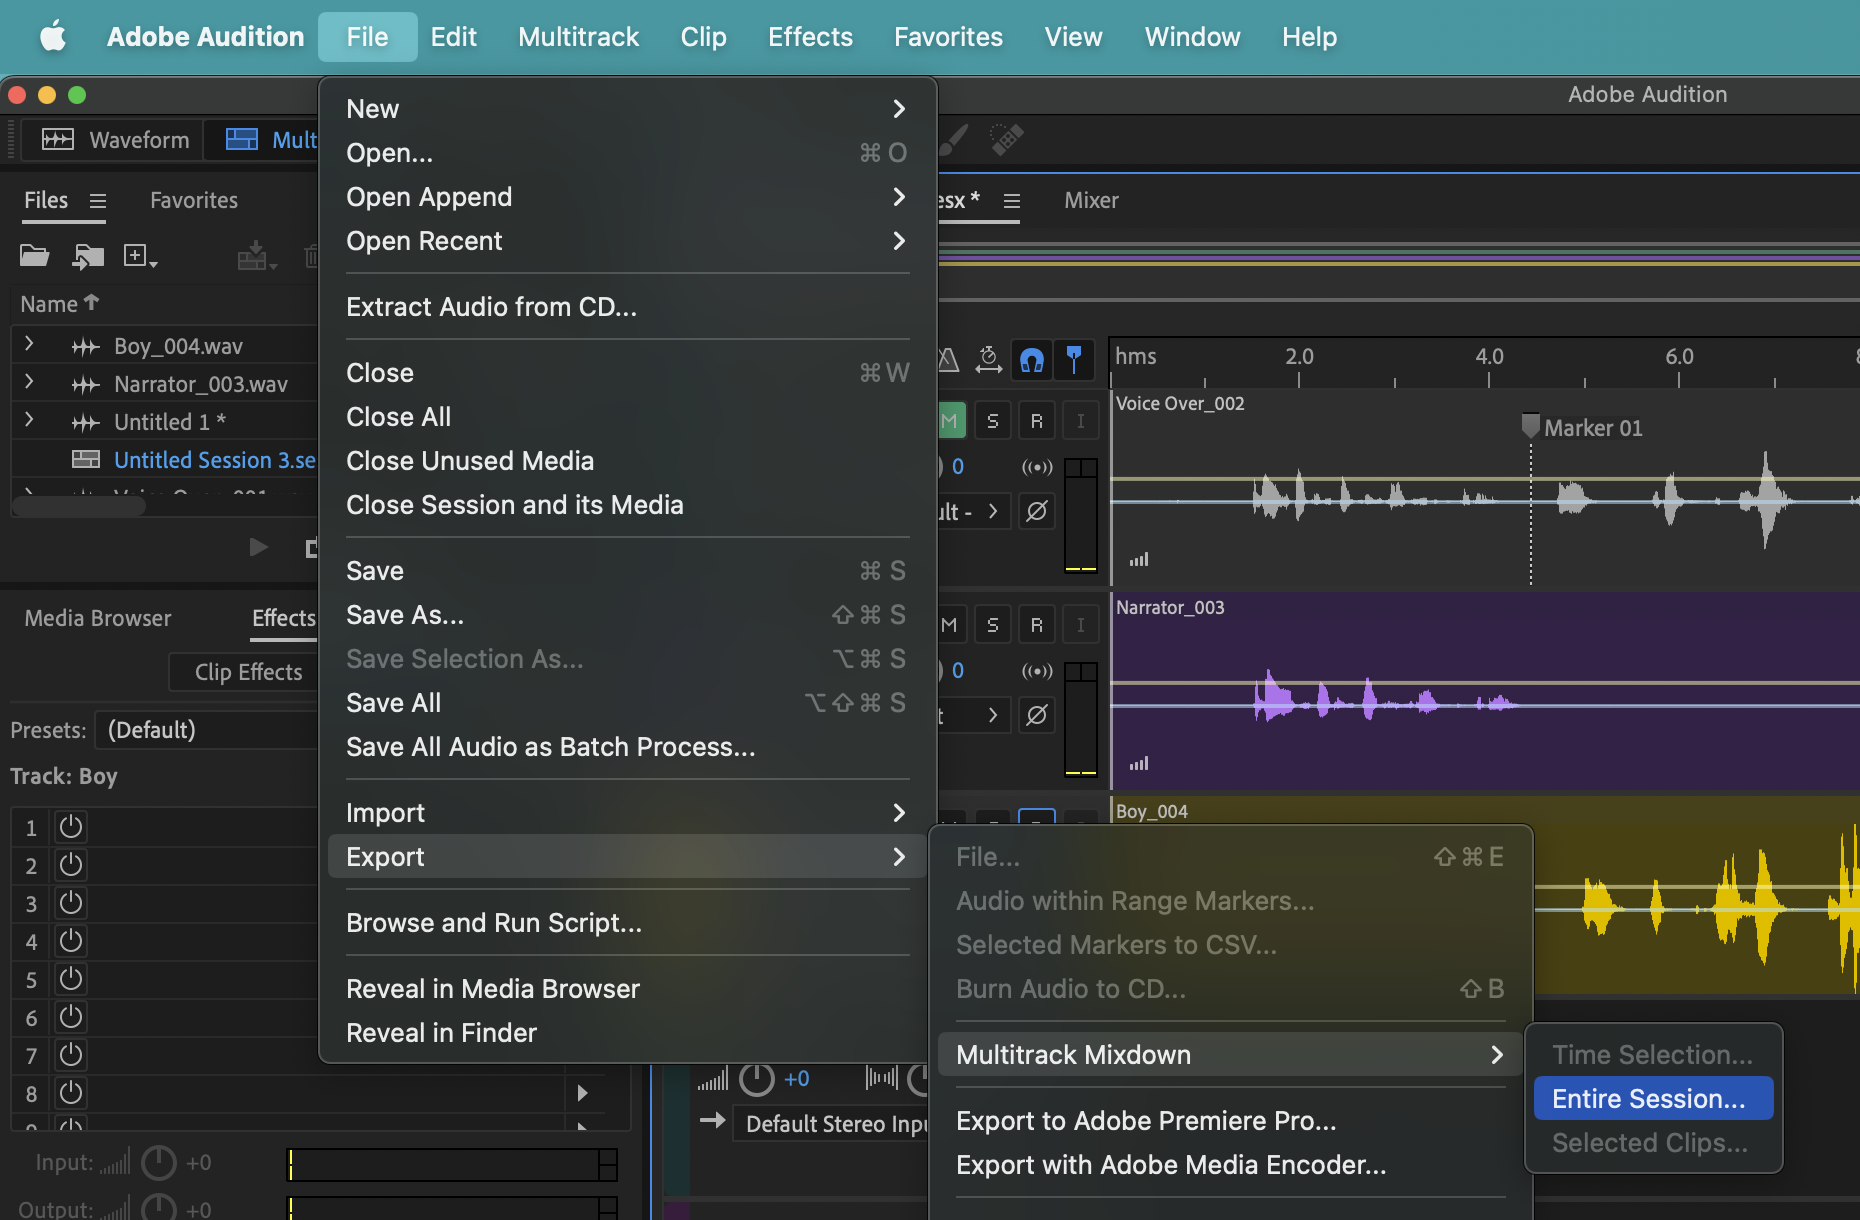The width and height of the screenshot is (1860, 1220).
Task: Click the stereo surround icon on Voice Over track
Action: point(1037,467)
